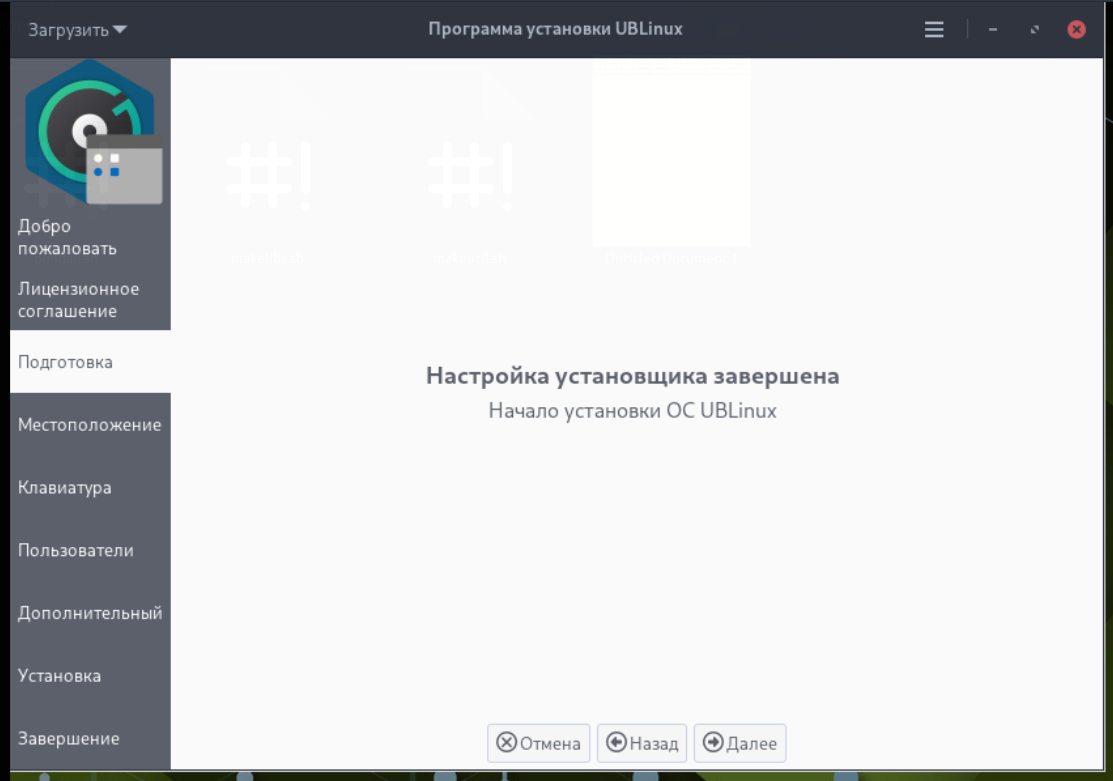Minimize the installer window
Viewport: 1113px width, 781px height.
tap(993, 29)
